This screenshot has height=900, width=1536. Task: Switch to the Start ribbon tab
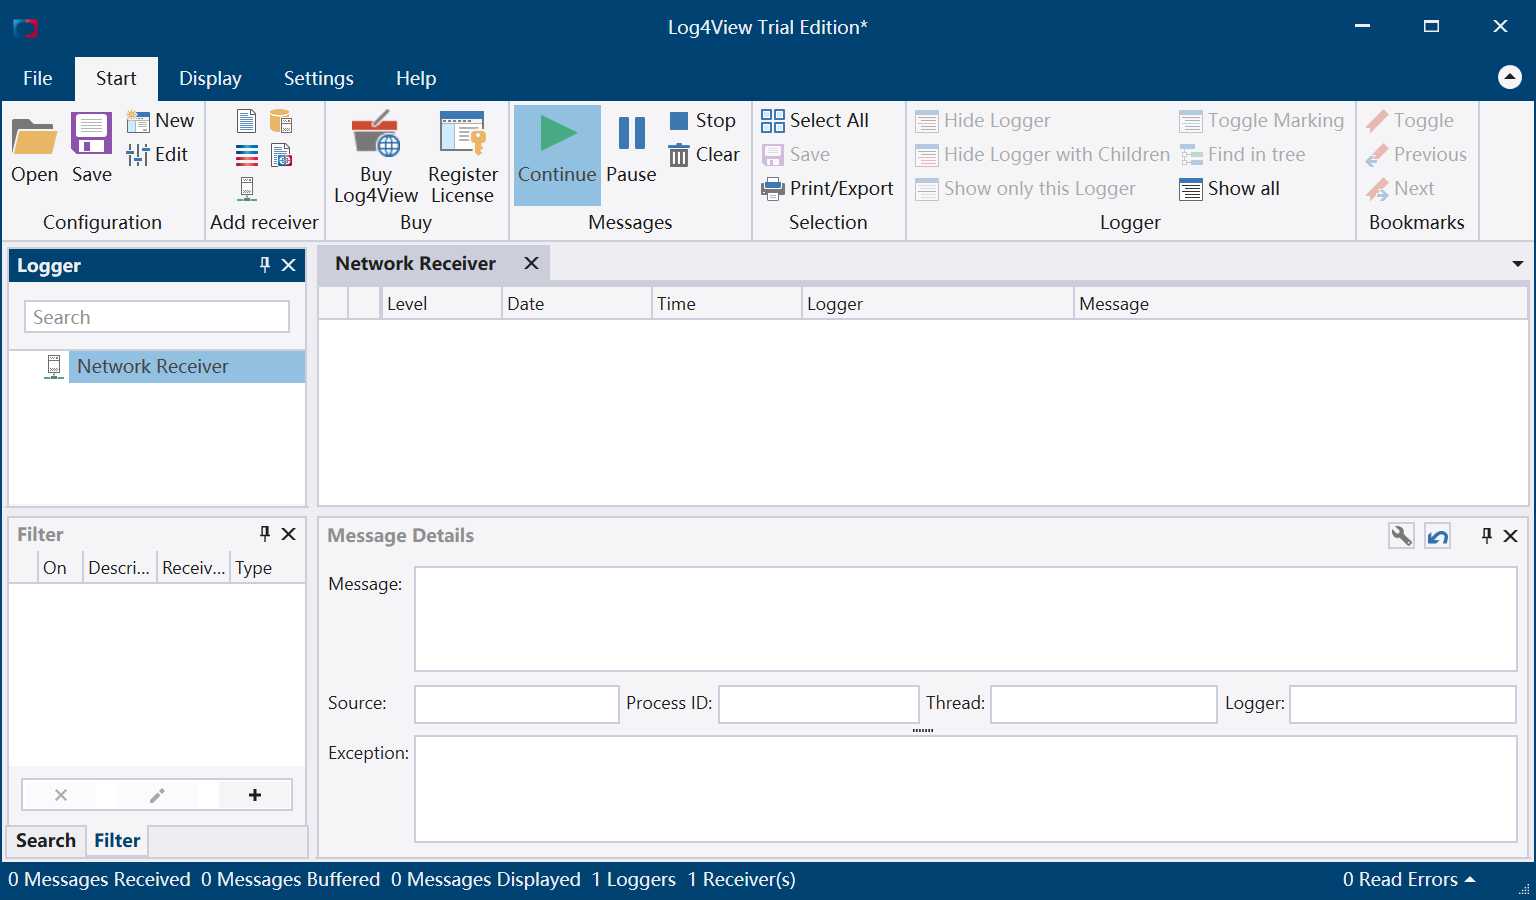[116, 78]
